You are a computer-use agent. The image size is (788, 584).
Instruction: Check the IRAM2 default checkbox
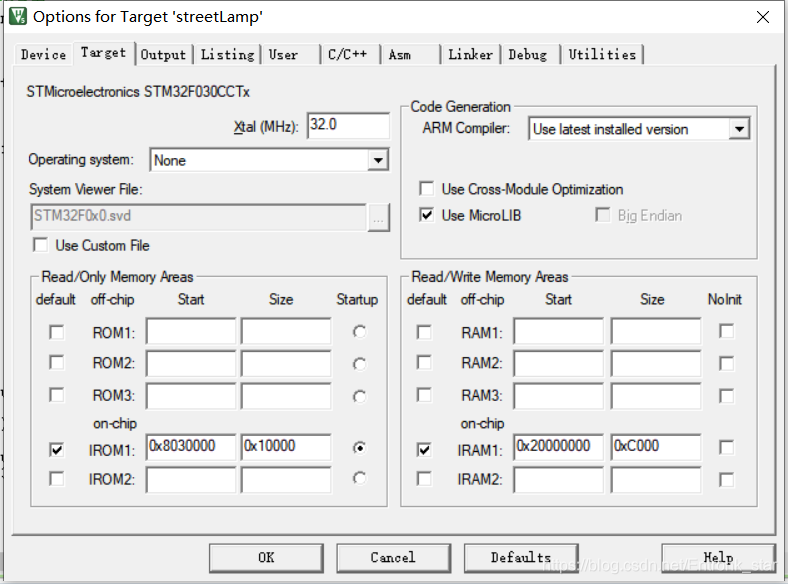[424, 478]
